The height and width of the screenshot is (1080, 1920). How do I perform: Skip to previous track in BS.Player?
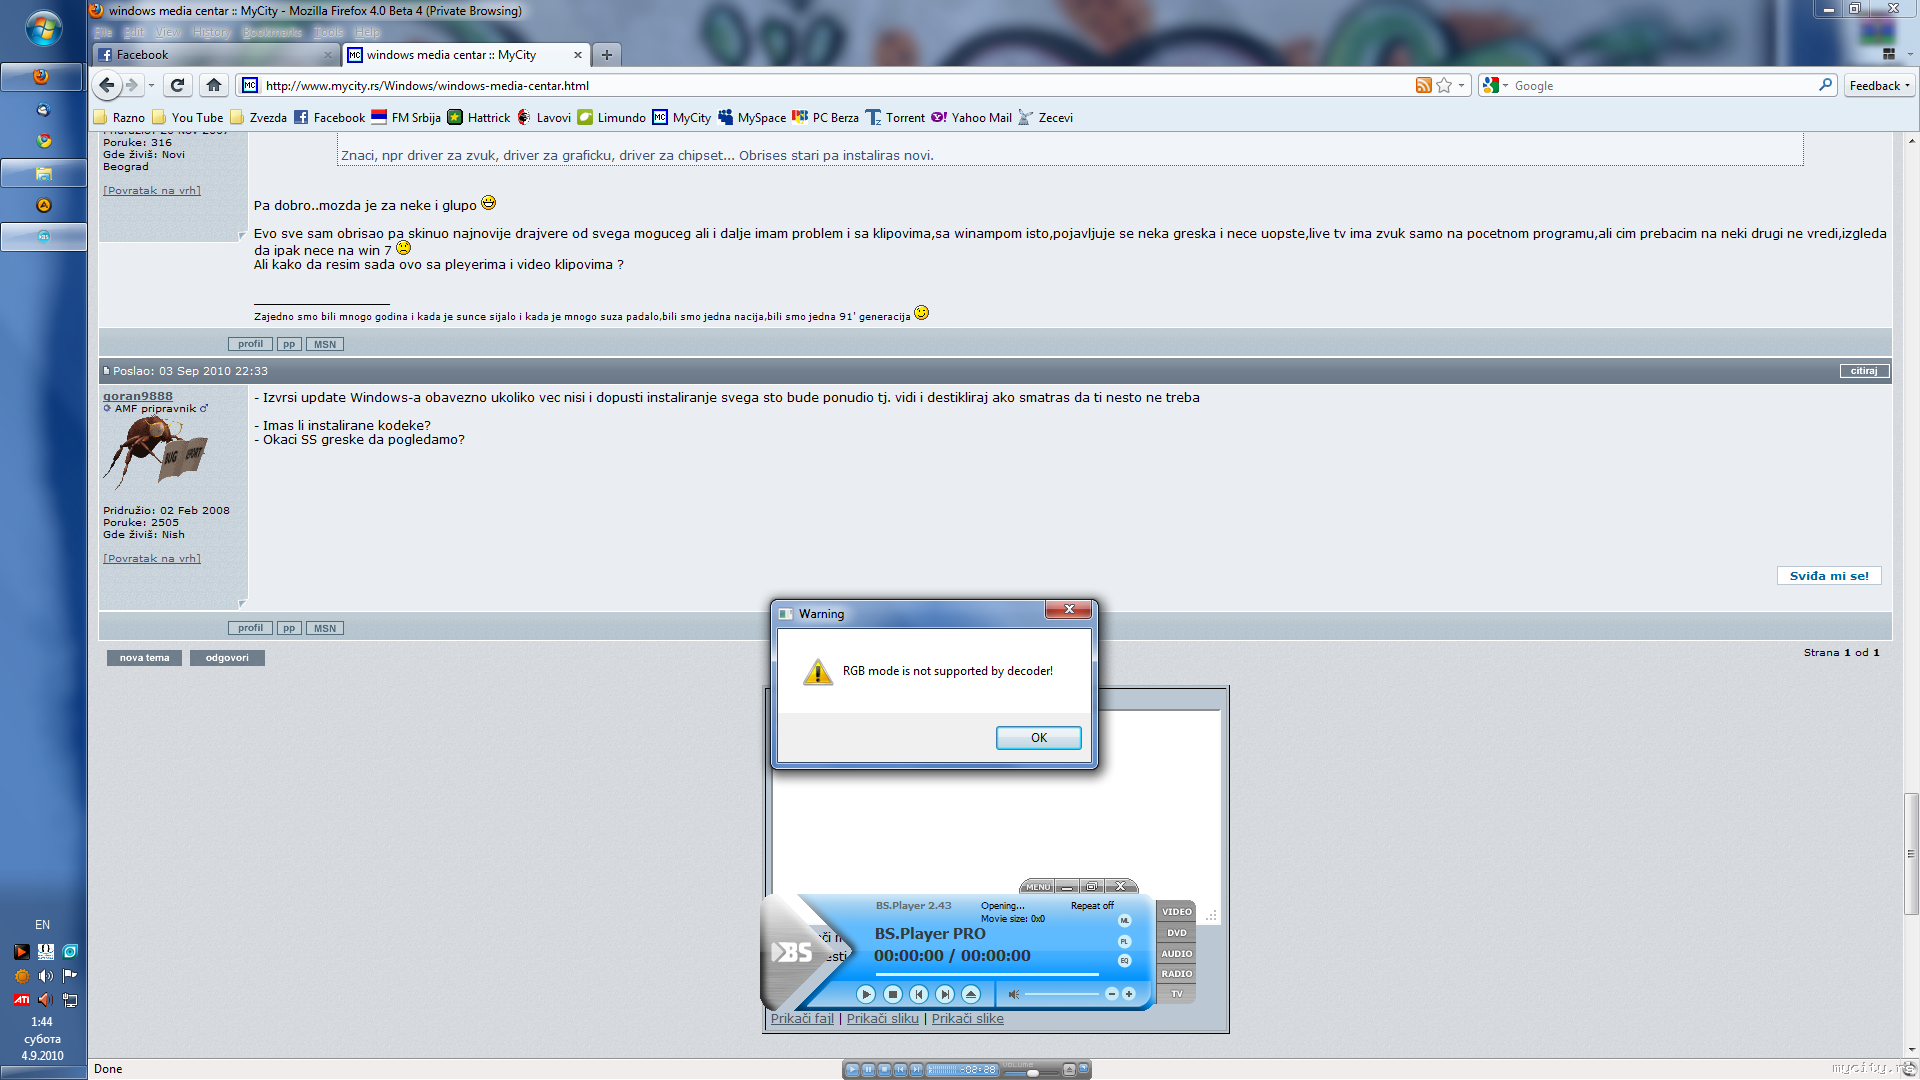pos(919,994)
